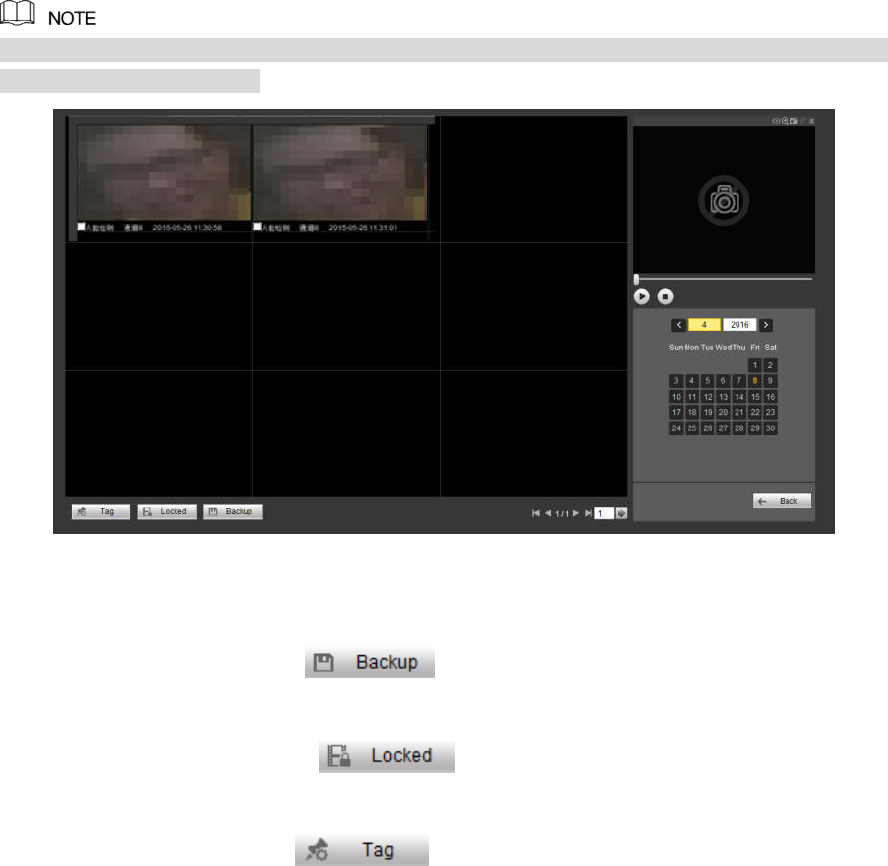
Task: Select day 26 in the calendar
Action: coord(707,428)
